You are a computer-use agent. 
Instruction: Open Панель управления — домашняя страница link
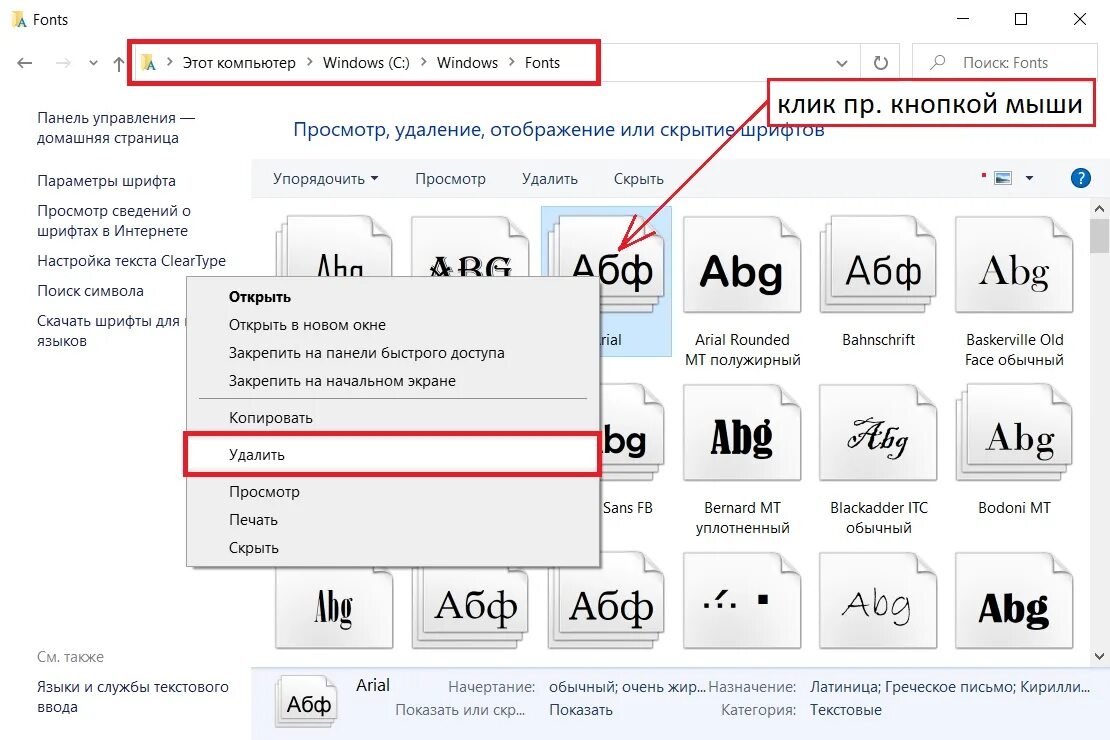click(x=115, y=128)
